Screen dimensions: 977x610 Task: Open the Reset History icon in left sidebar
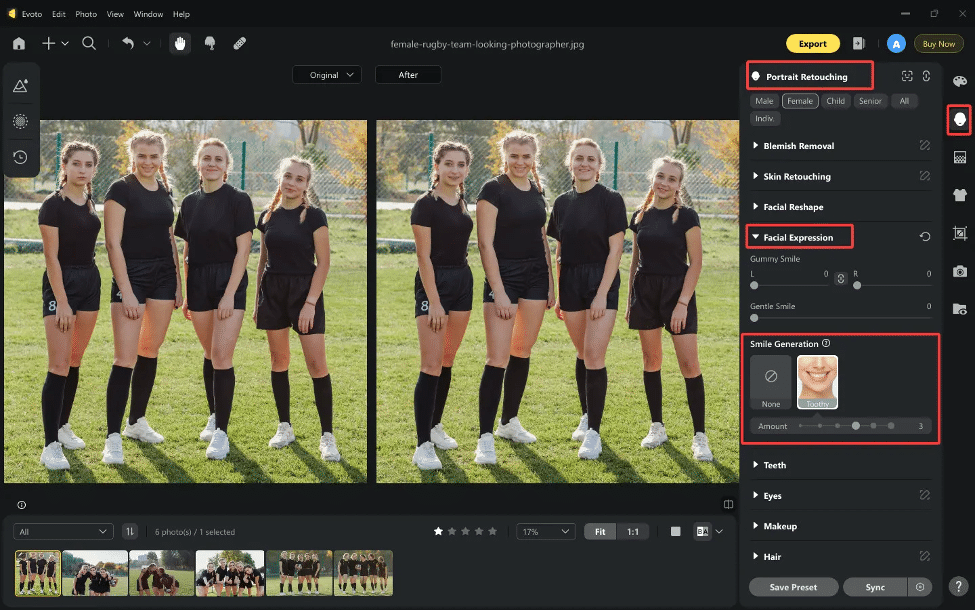coord(21,157)
